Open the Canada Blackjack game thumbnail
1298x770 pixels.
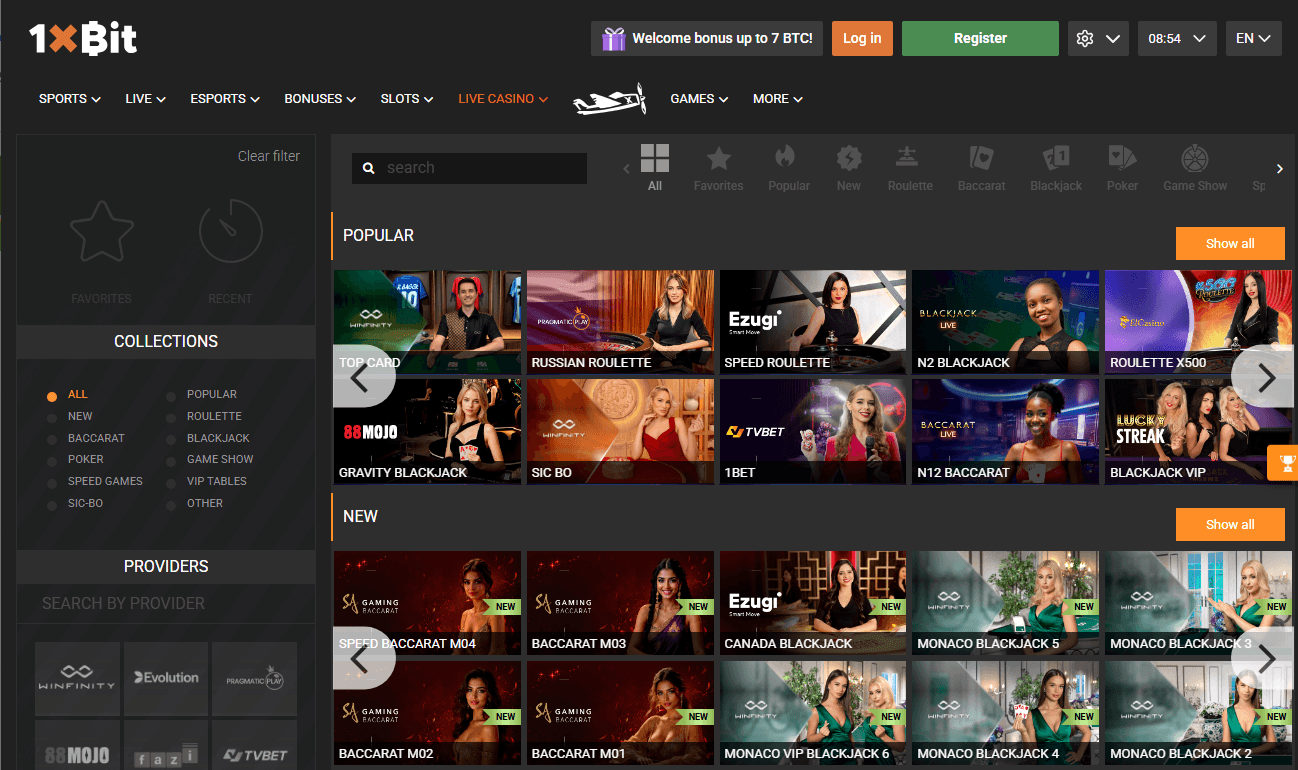coord(813,603)
